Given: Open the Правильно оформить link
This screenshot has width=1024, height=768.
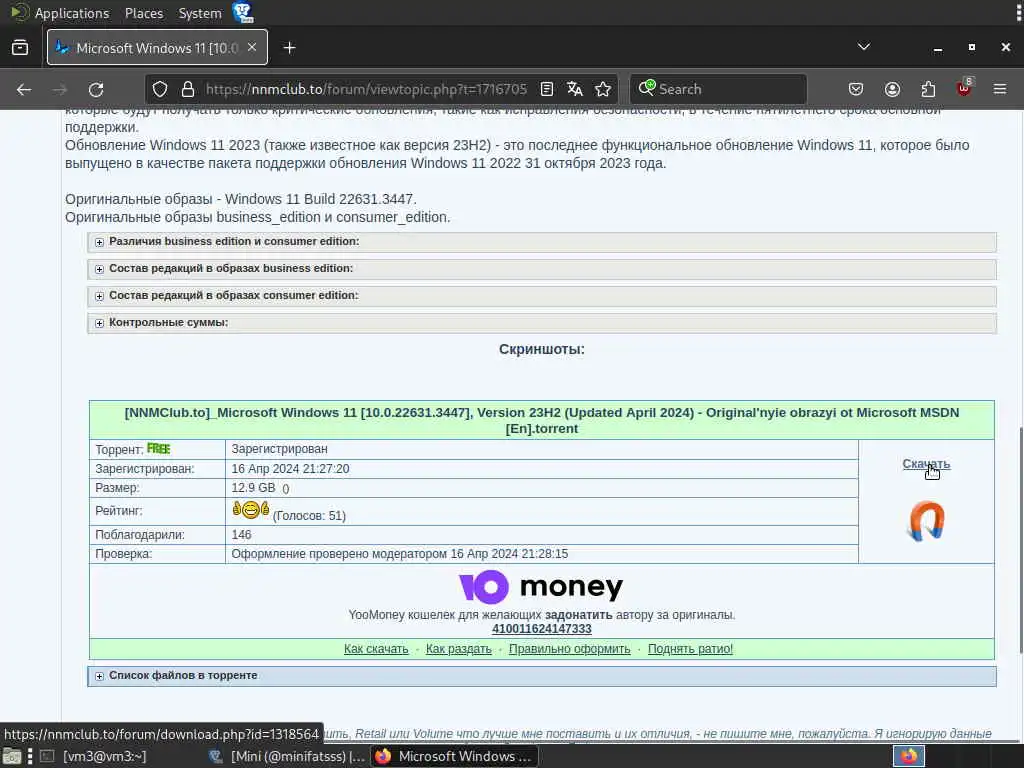Looking at the screenshot, I should click(x=569, y=648).
